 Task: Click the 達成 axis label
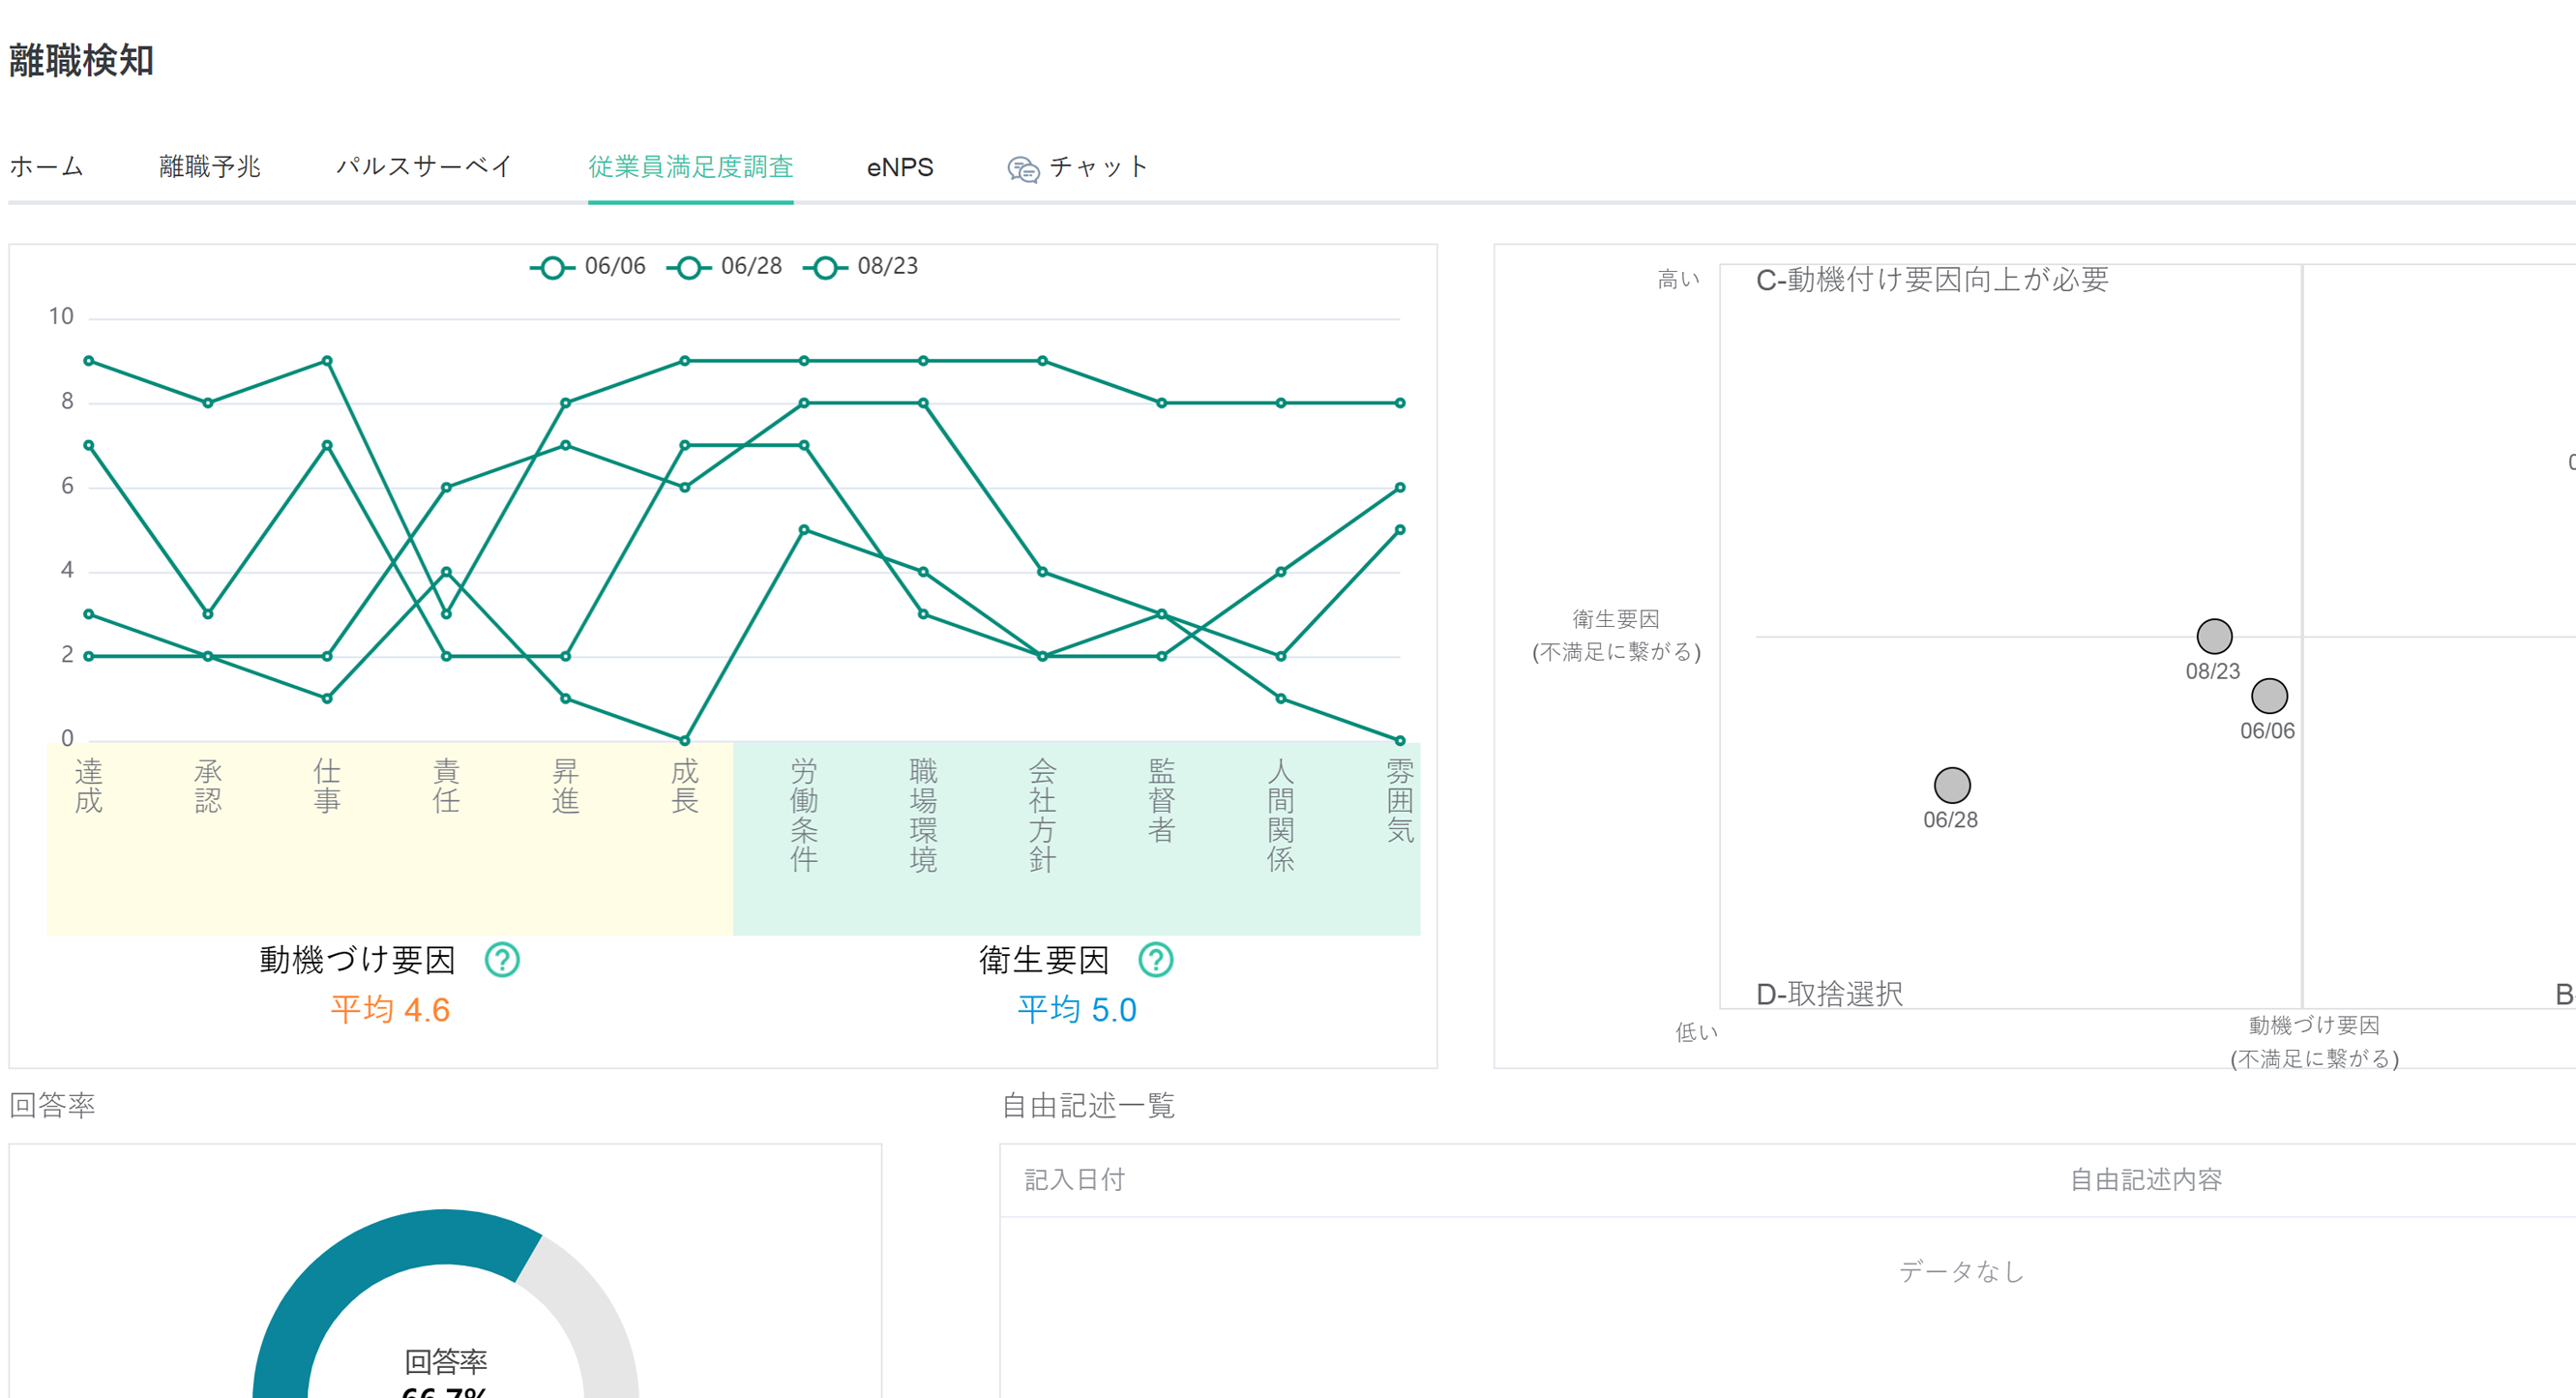pos(89,786)
